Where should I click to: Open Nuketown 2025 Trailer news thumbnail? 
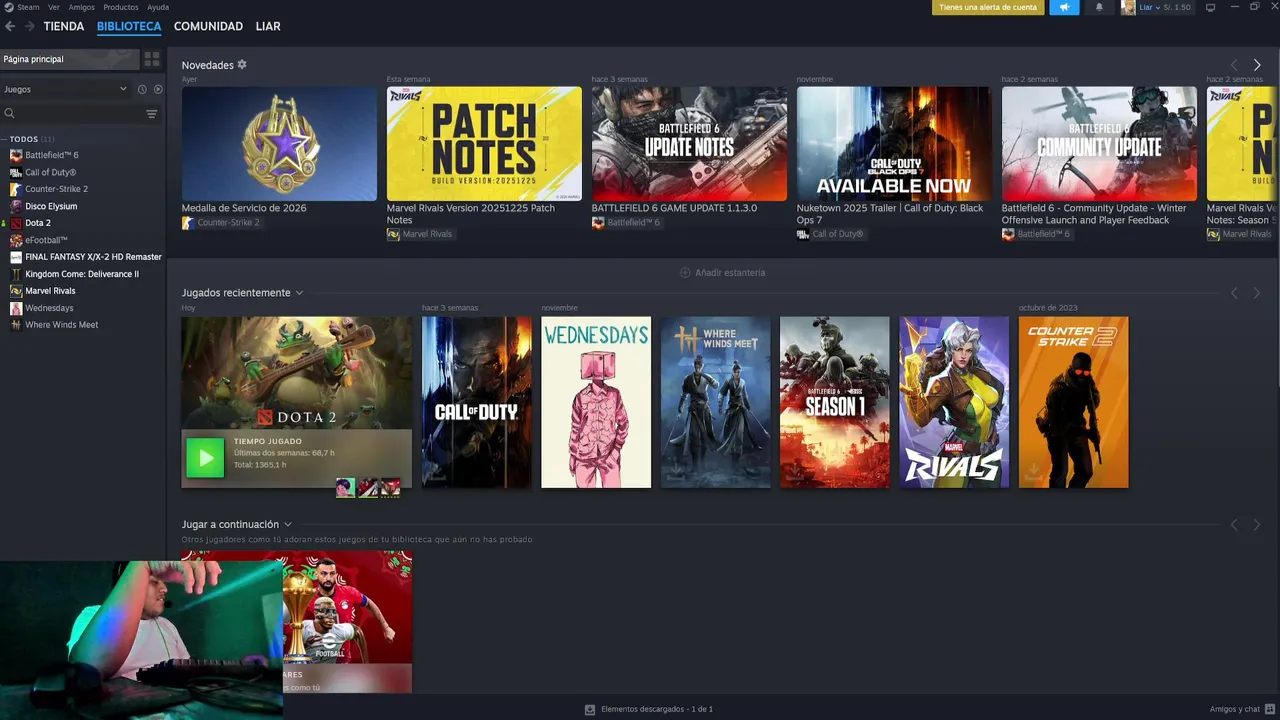tap(894, 144)
